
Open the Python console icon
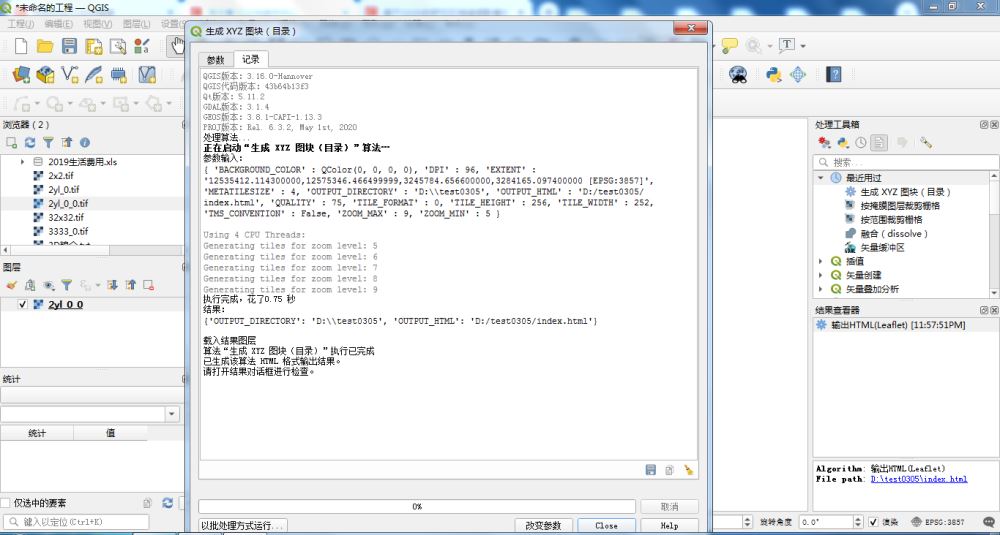click(x=773, y=74)
